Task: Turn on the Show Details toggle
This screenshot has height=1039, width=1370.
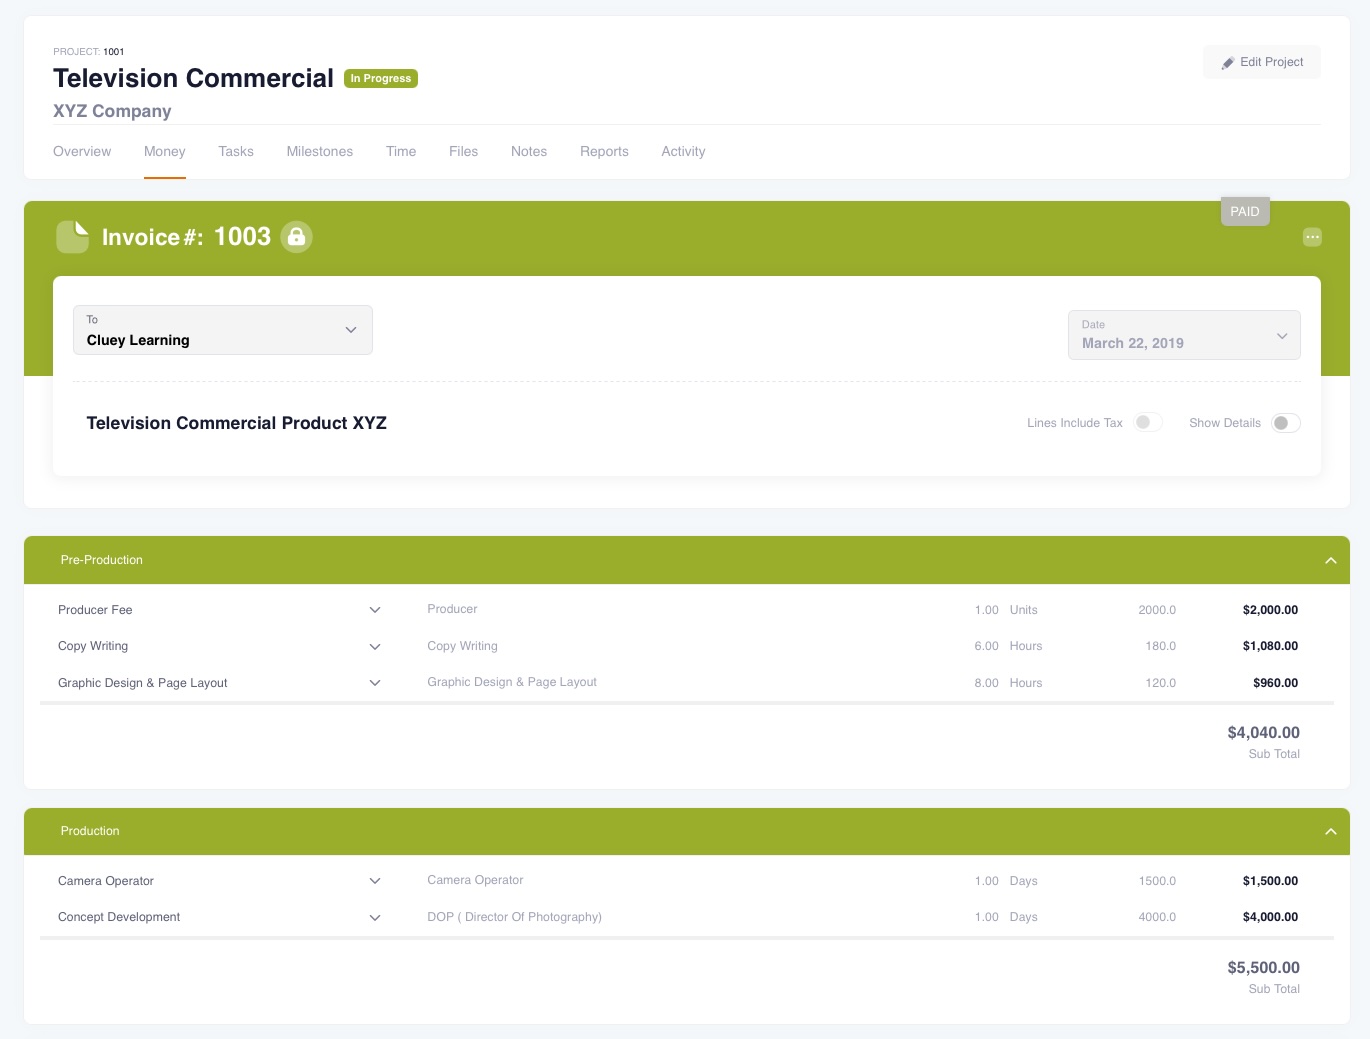Action: click(1285, 423)
